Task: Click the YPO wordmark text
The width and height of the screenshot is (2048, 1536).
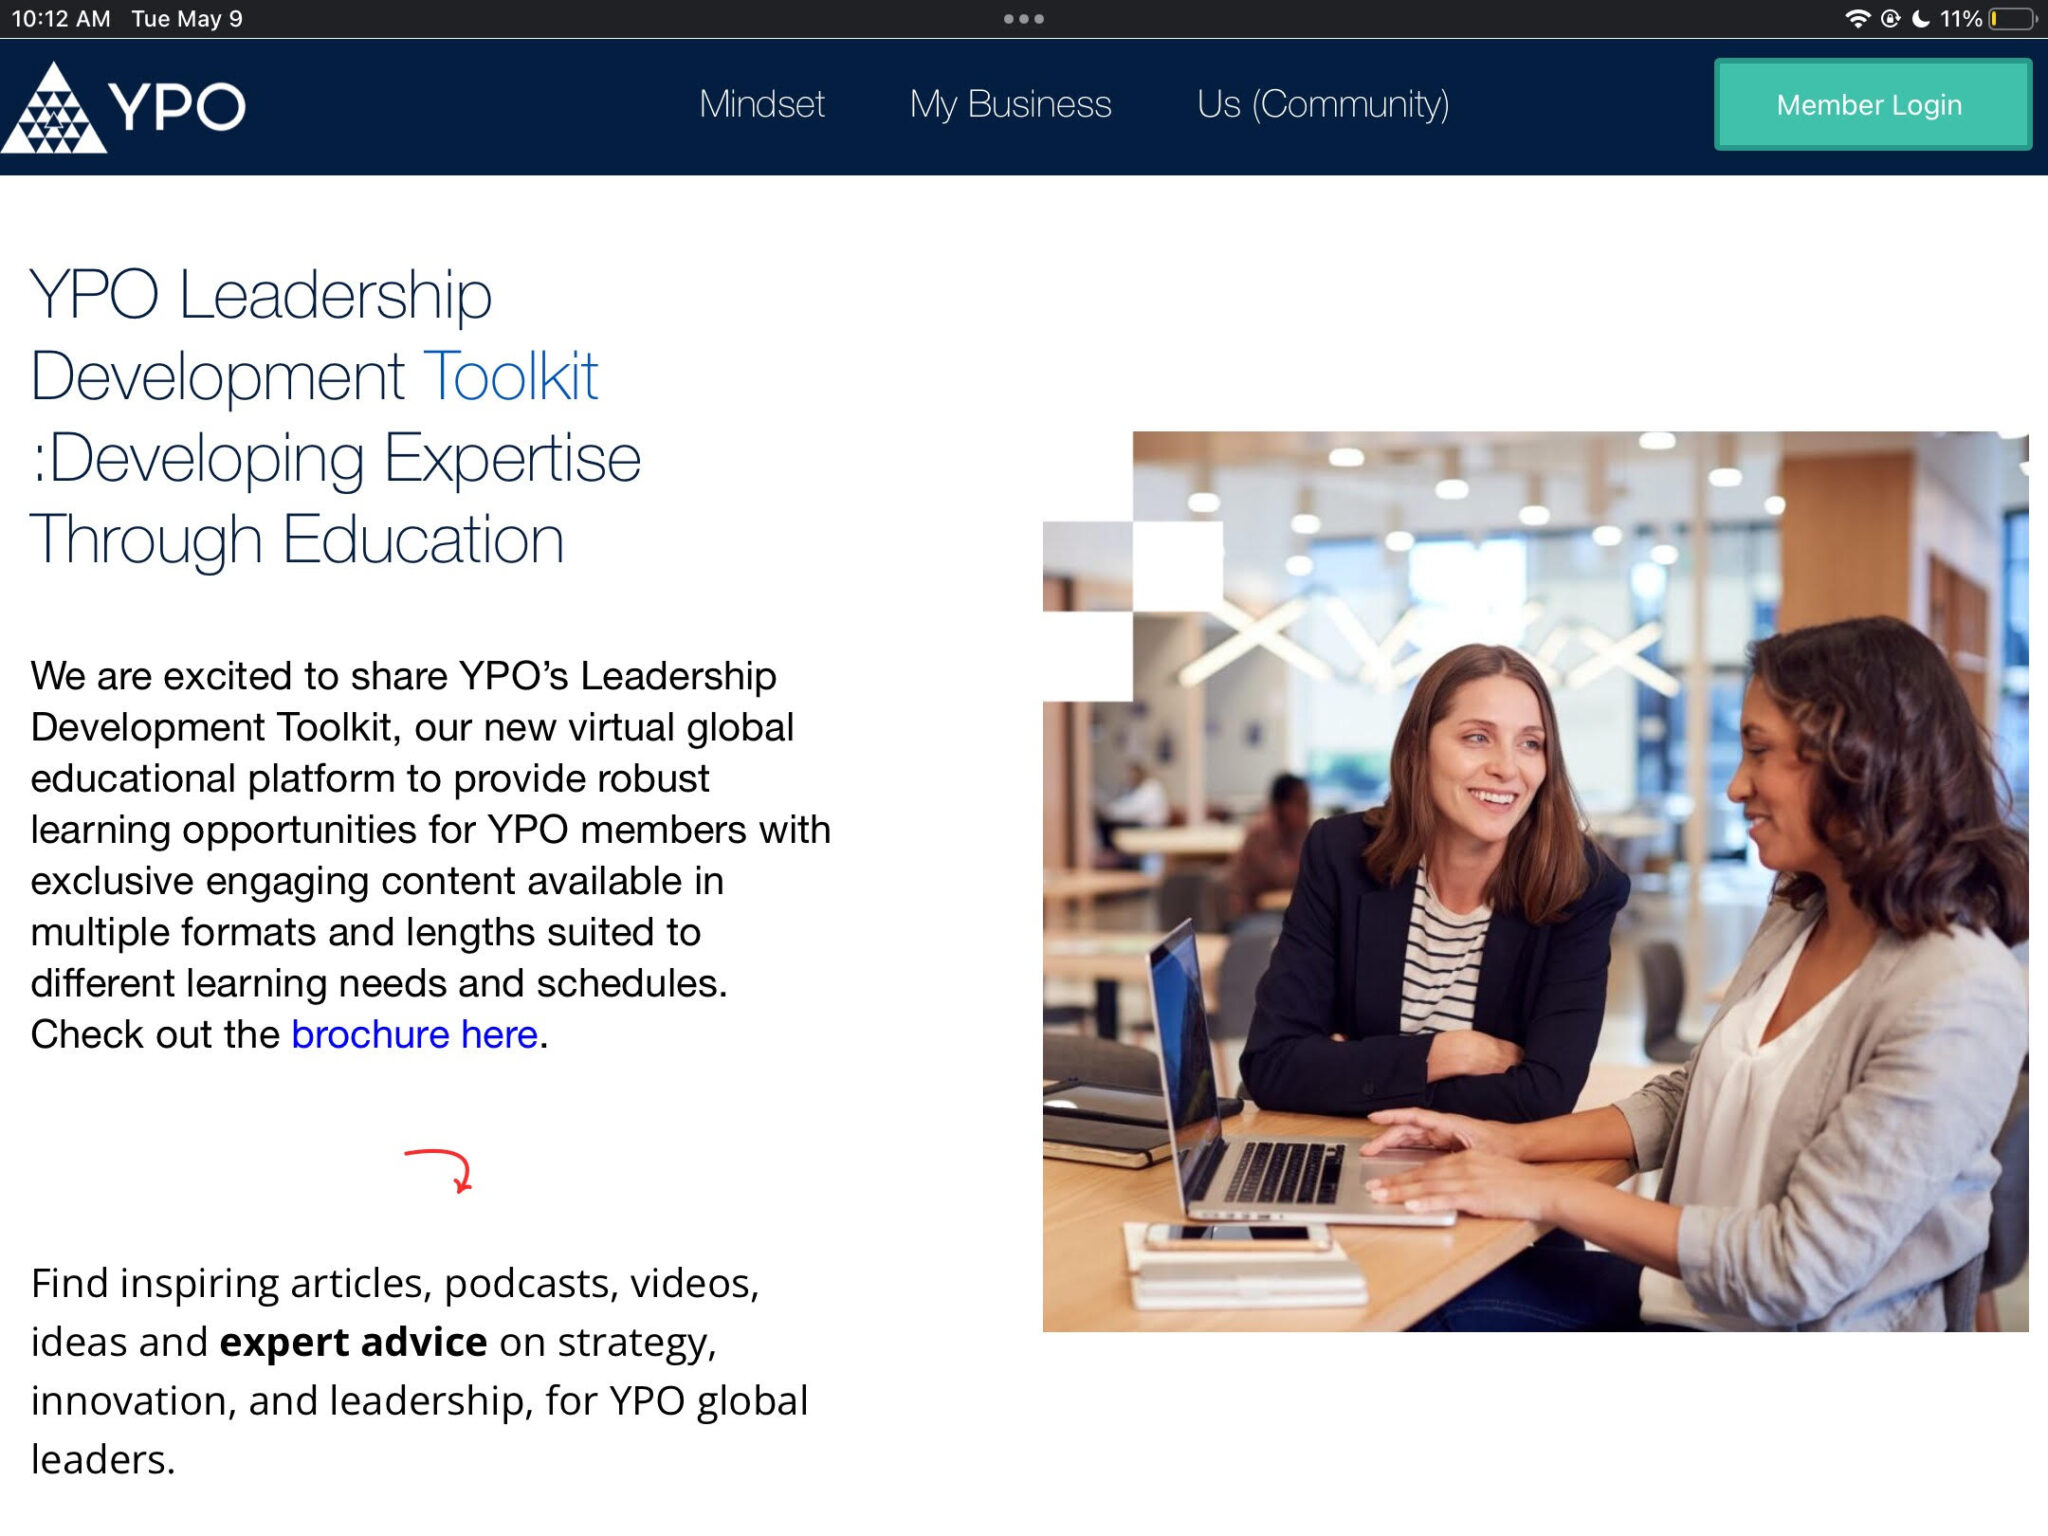Action: pos(177,107)
